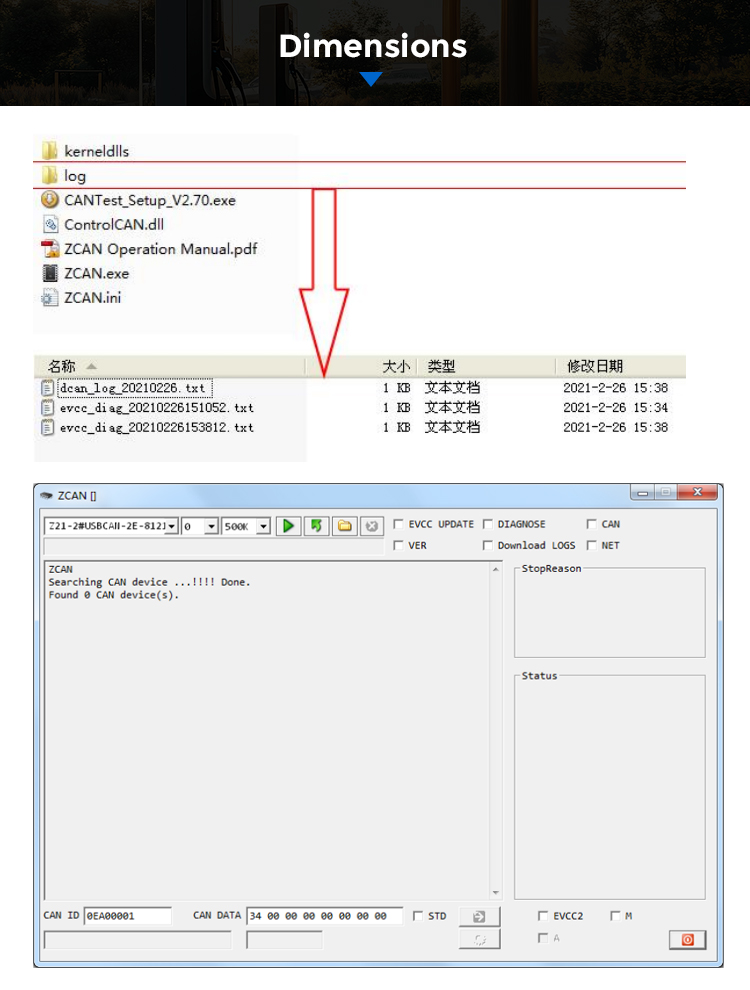Click the green refresh device icon
750x990 pixels.
(x=316, y=526)
